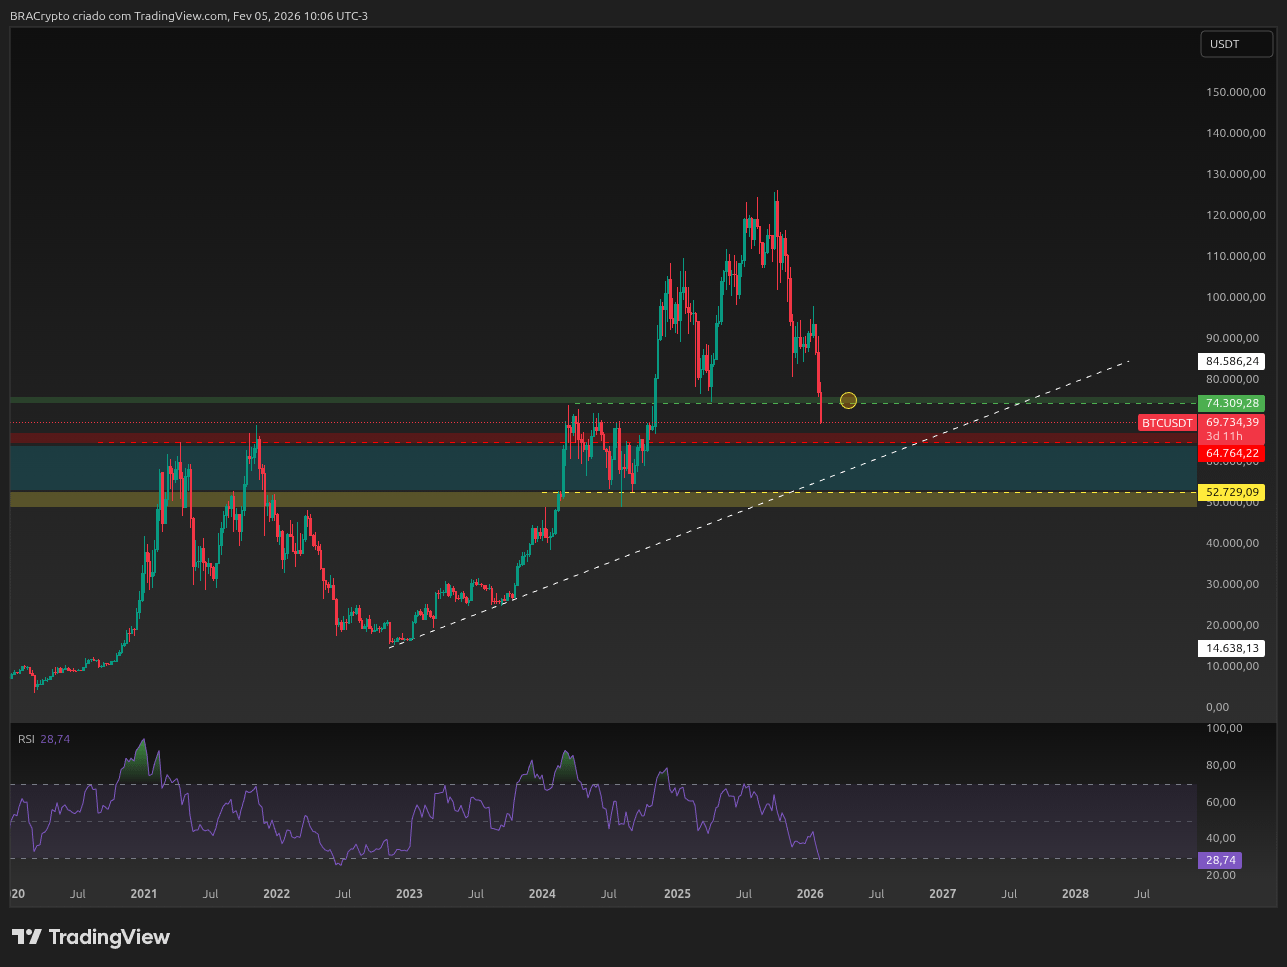Click the 3d 11h candle countdown label

click(x=1224, y=437)
